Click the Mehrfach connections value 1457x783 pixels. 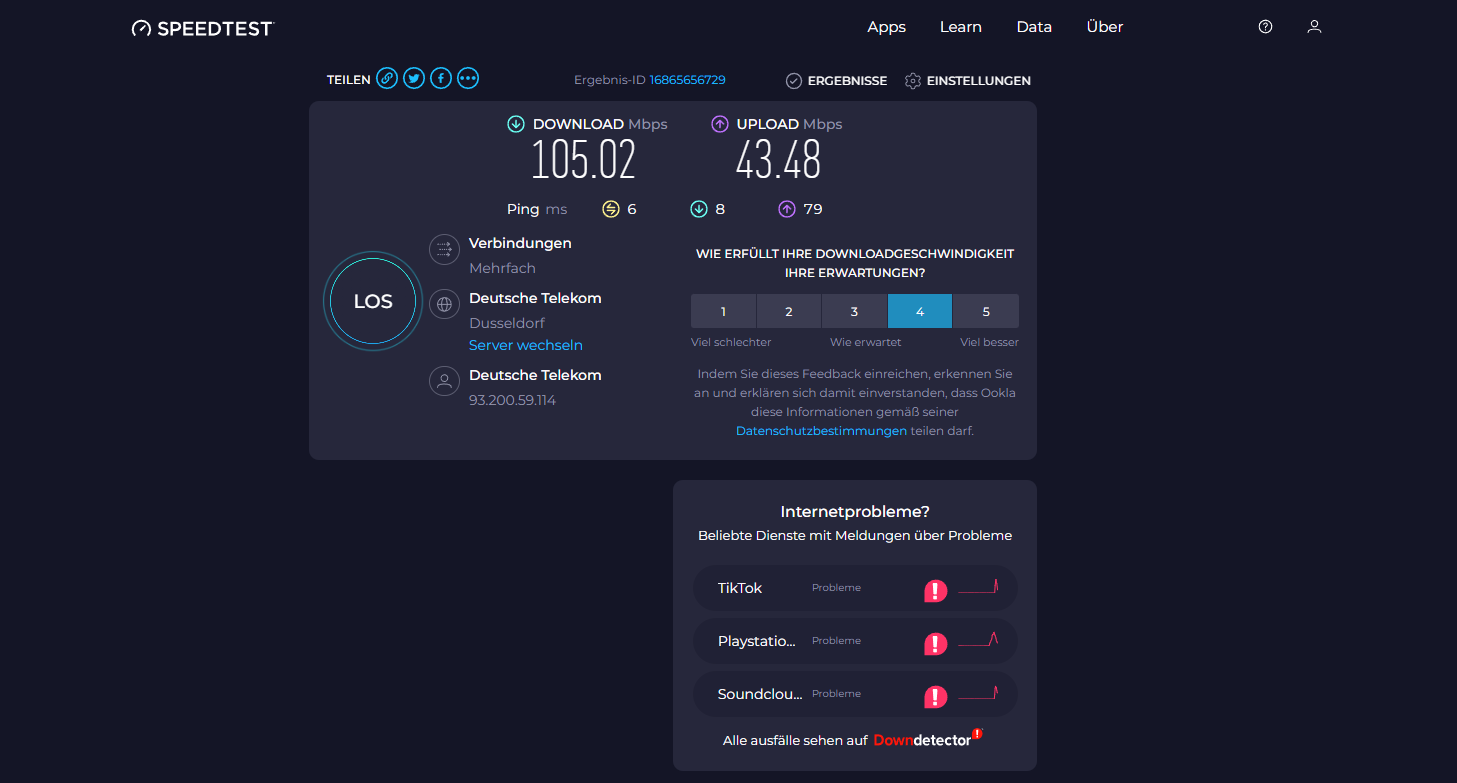point(502,268)
